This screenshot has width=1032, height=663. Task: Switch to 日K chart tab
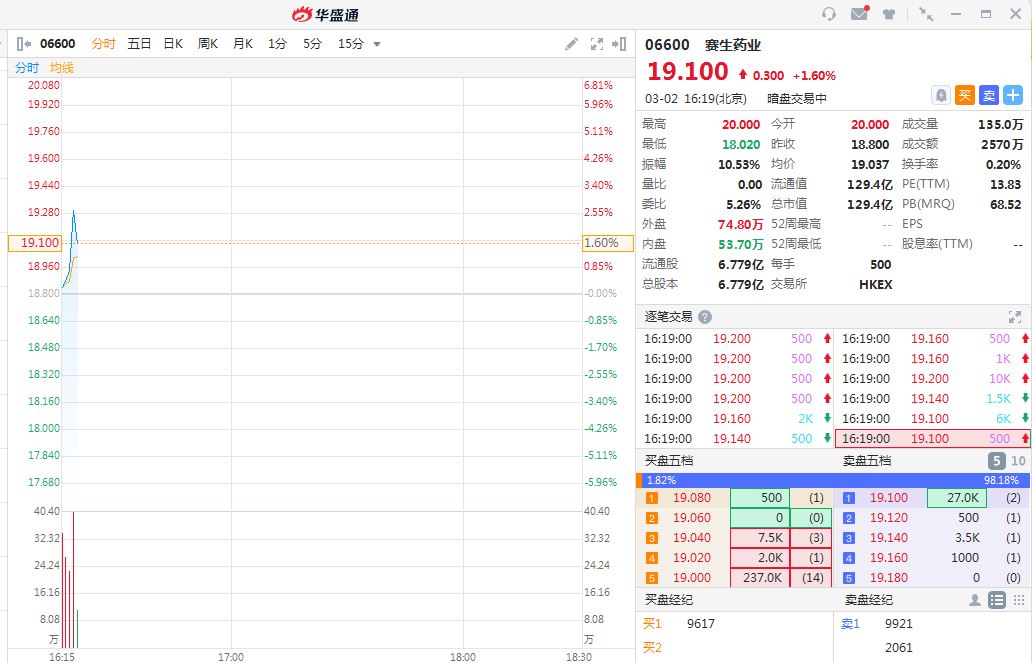click(x=173, y=44)
